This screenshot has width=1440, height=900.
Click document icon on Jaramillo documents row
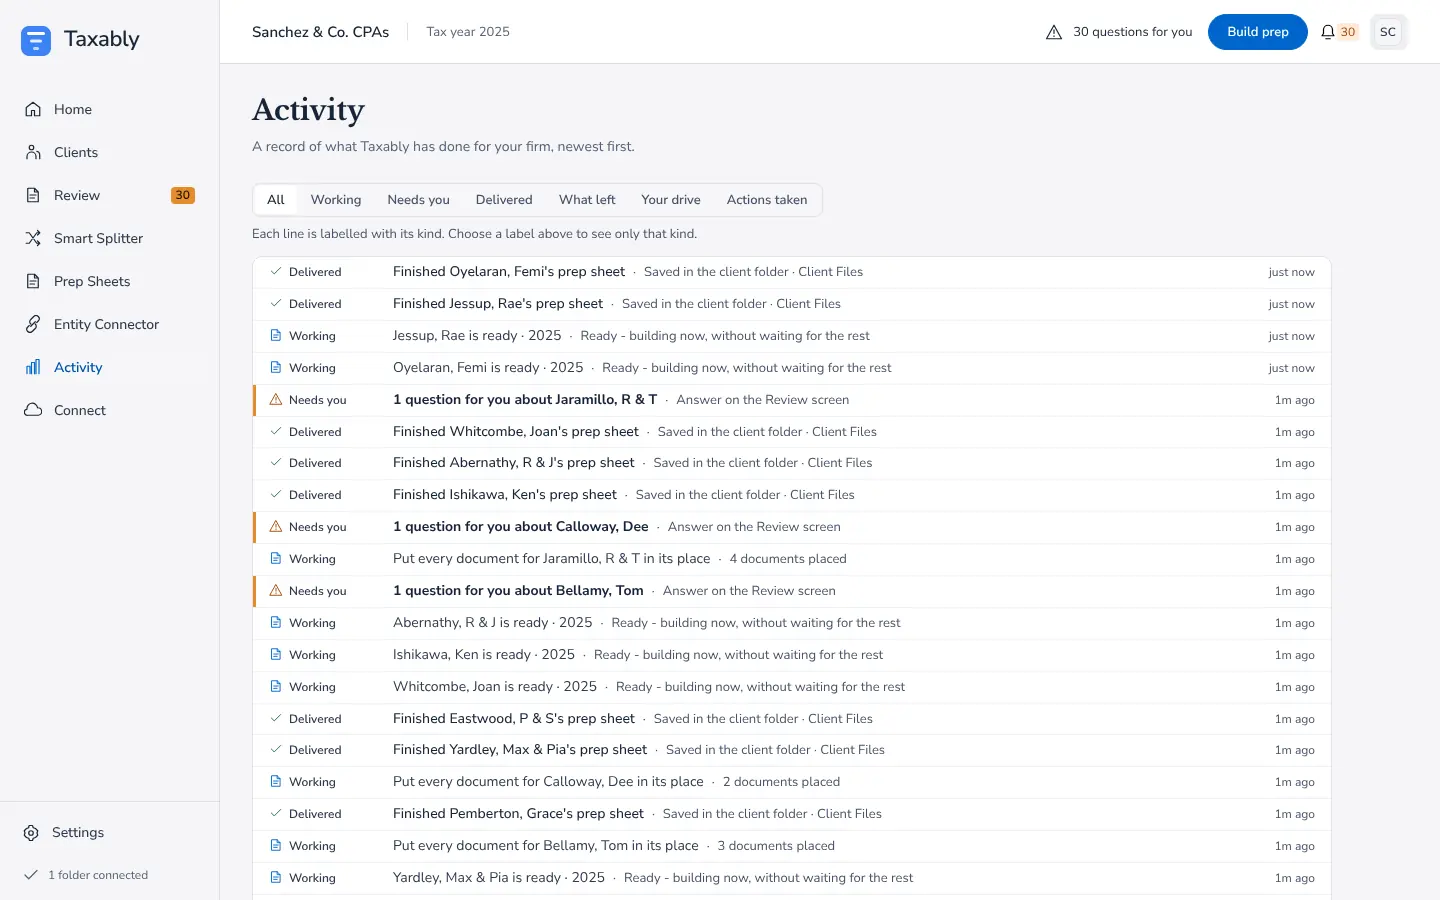point(276,558)
